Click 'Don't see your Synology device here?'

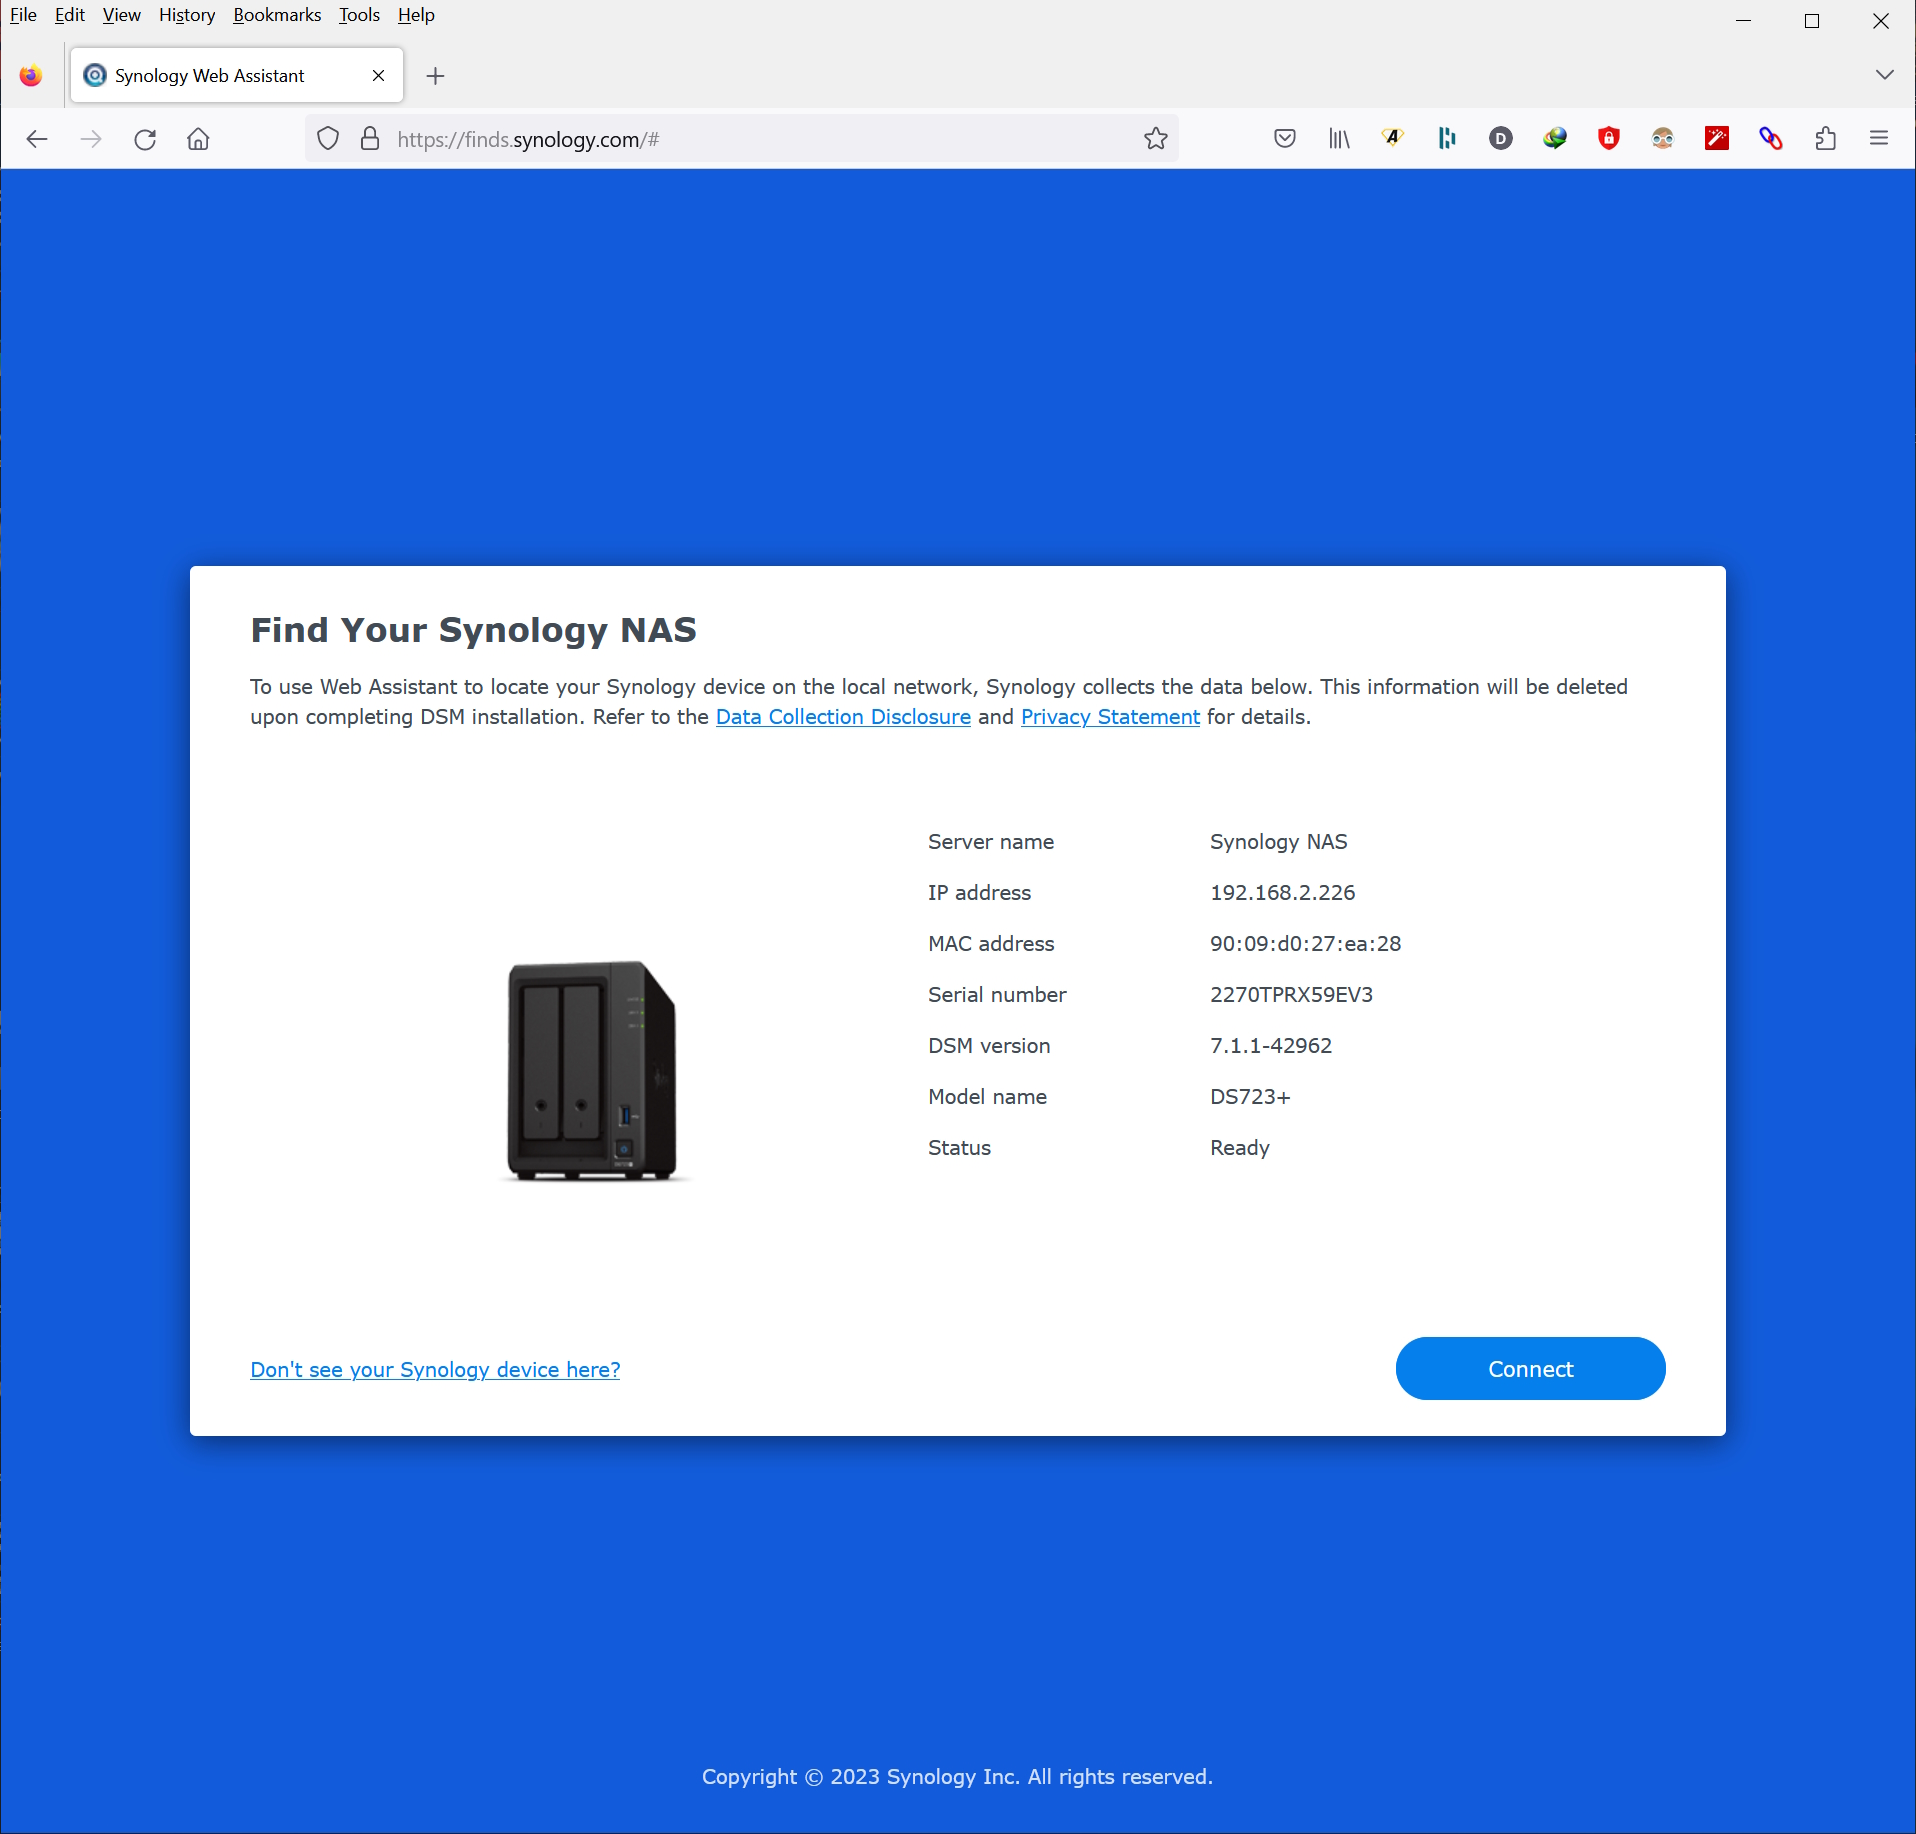coord(435,1370)
